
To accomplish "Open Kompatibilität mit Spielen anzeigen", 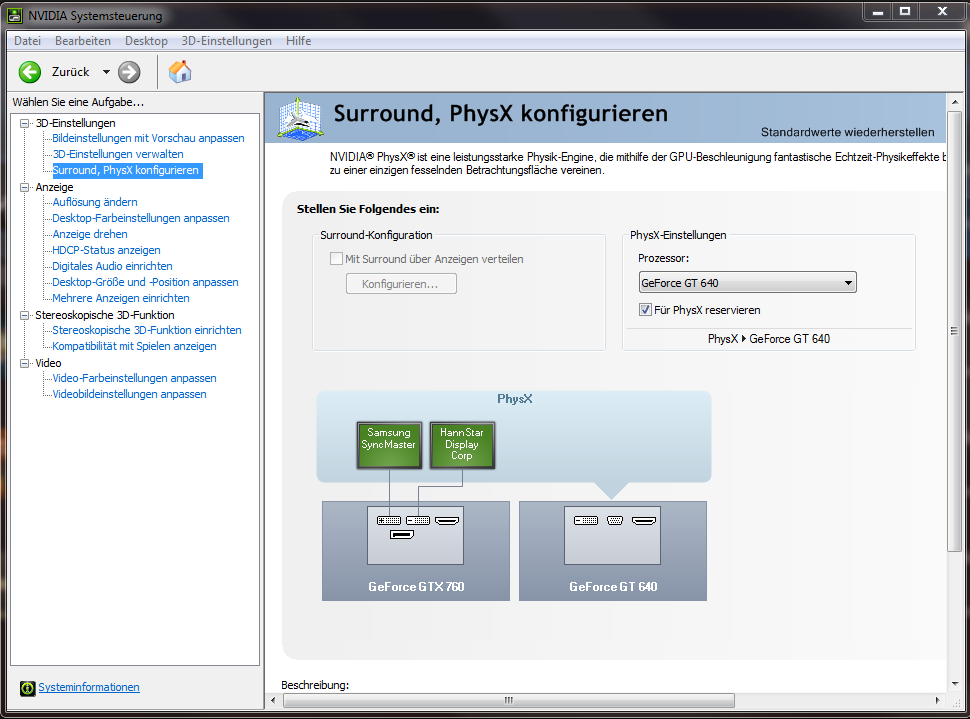I will (134, 347).
